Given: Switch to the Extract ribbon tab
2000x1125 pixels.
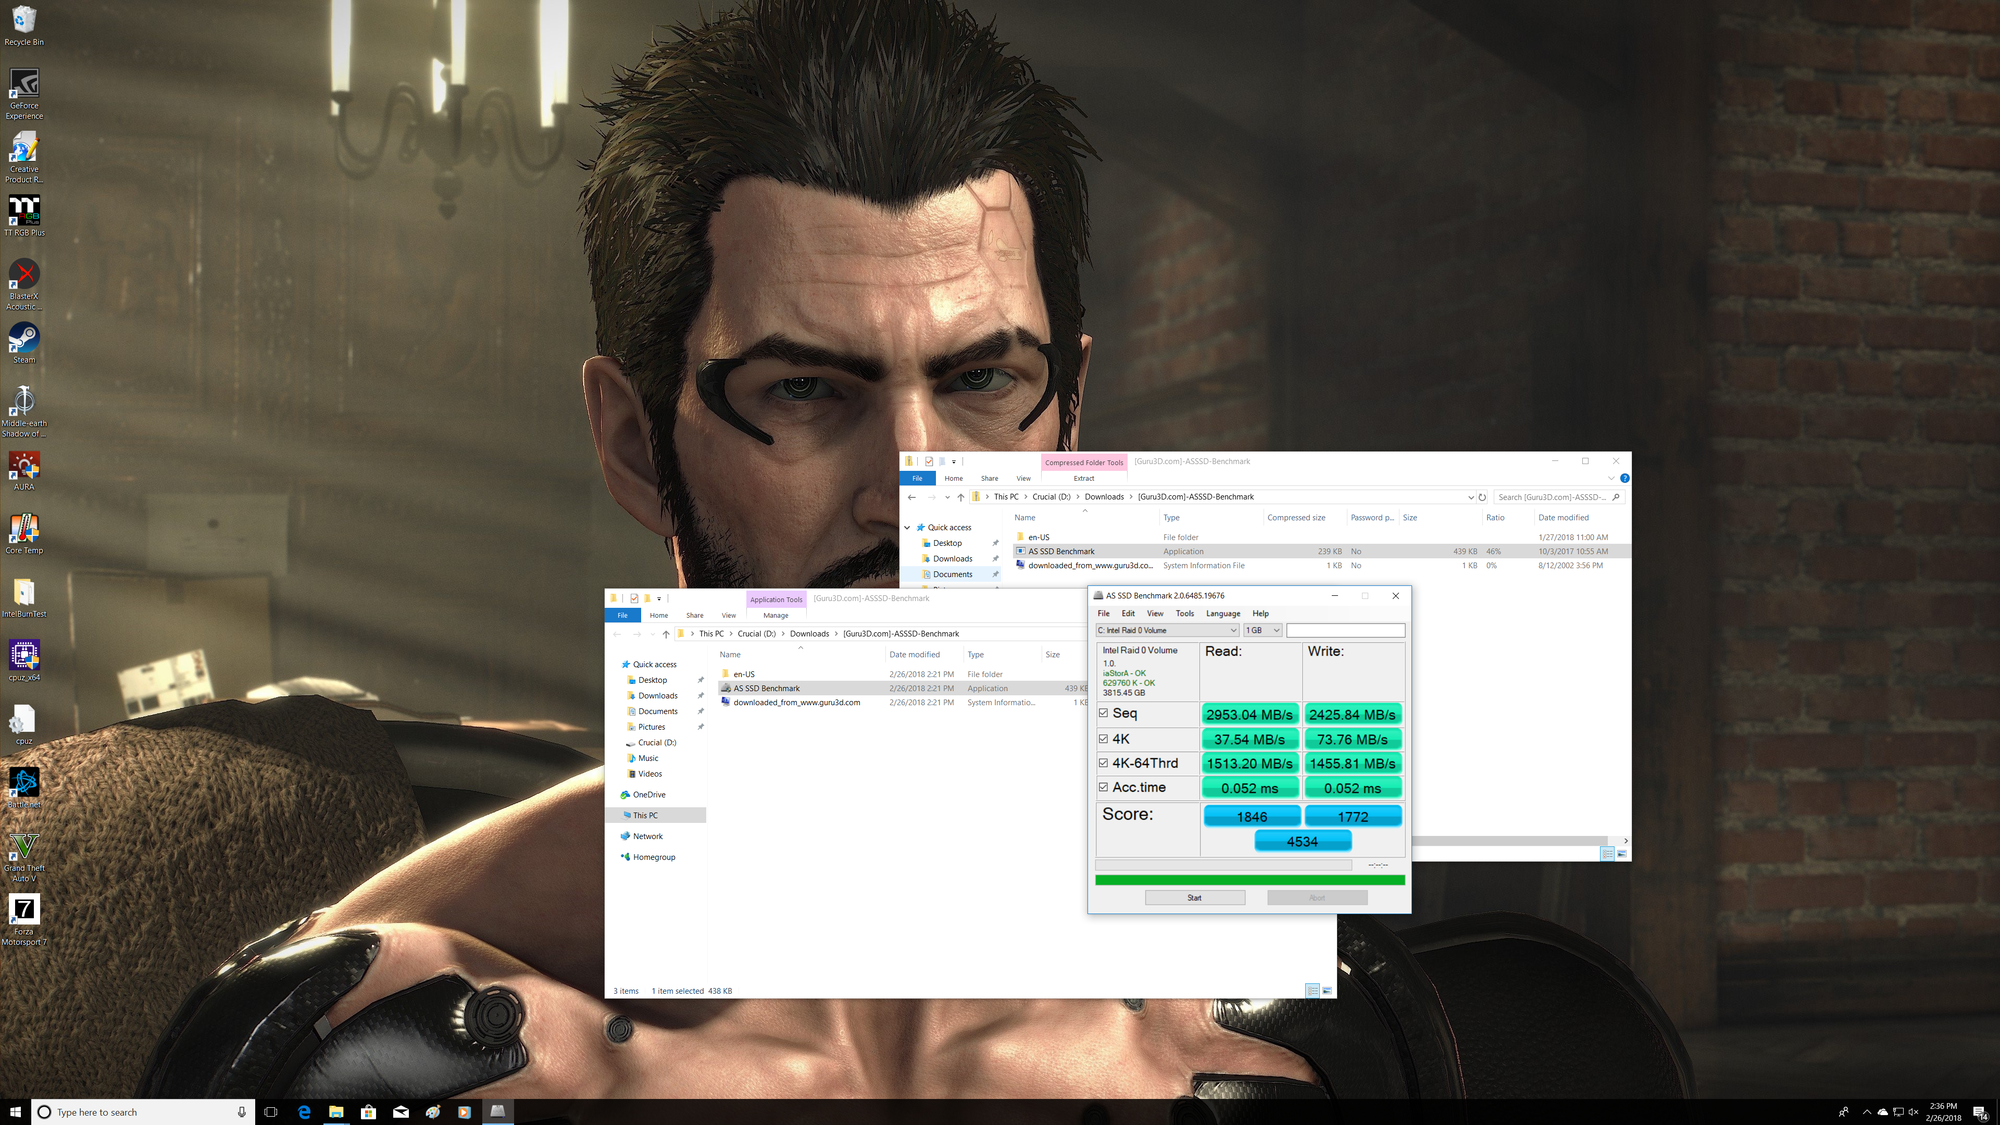Looking at the screenshot, I should click(x=1083, y=478).
